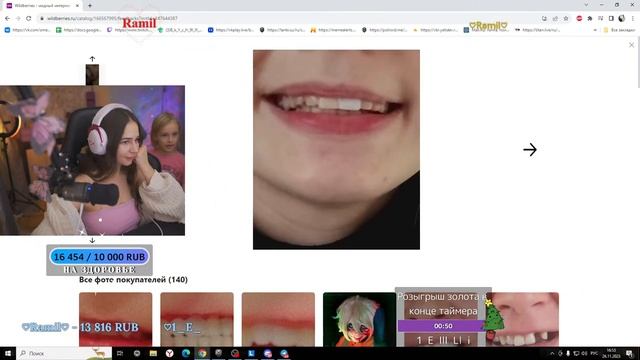The height and width of the screenshot is (360, 640).
Task: Click the taskbar Поиск search box
Action: click(x=64, y=353)
